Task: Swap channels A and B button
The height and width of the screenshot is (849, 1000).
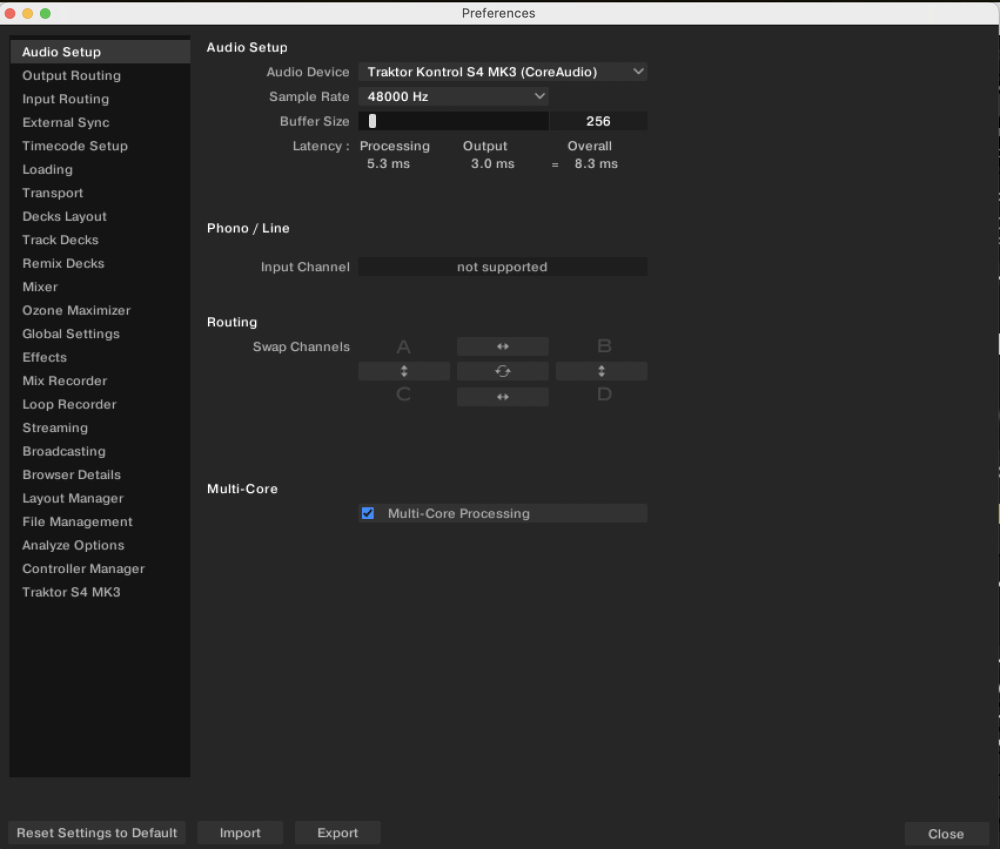Action: tap(503, 346)
